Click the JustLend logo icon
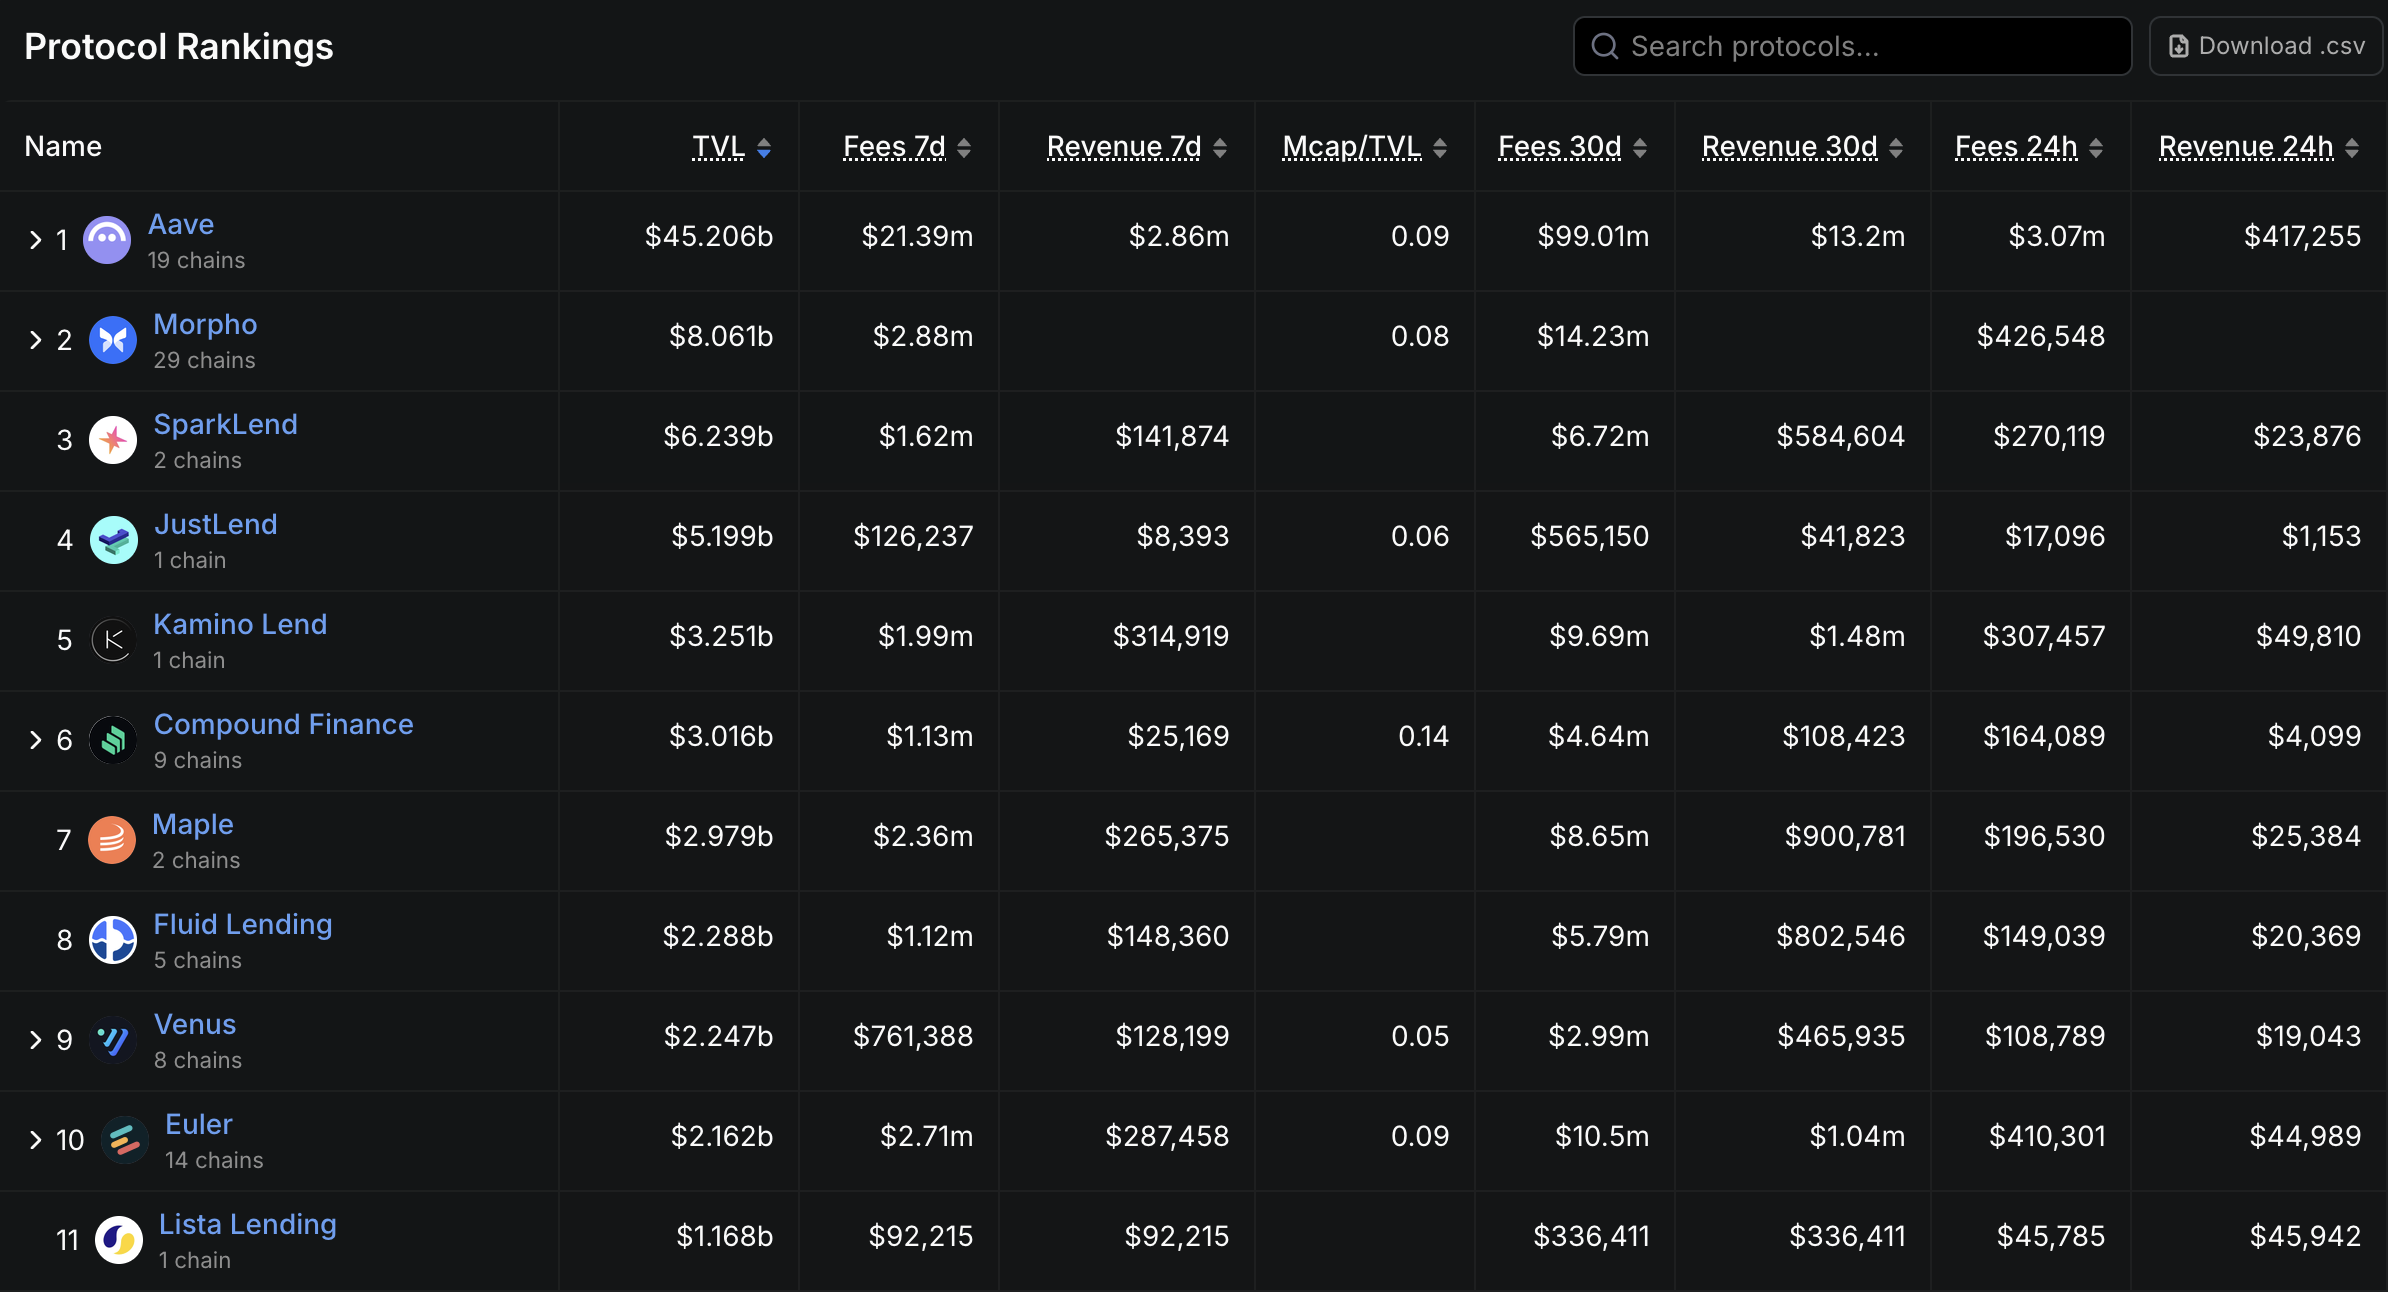Image resolution: width=2388 pixels, height=1292 pixels. 114,540
